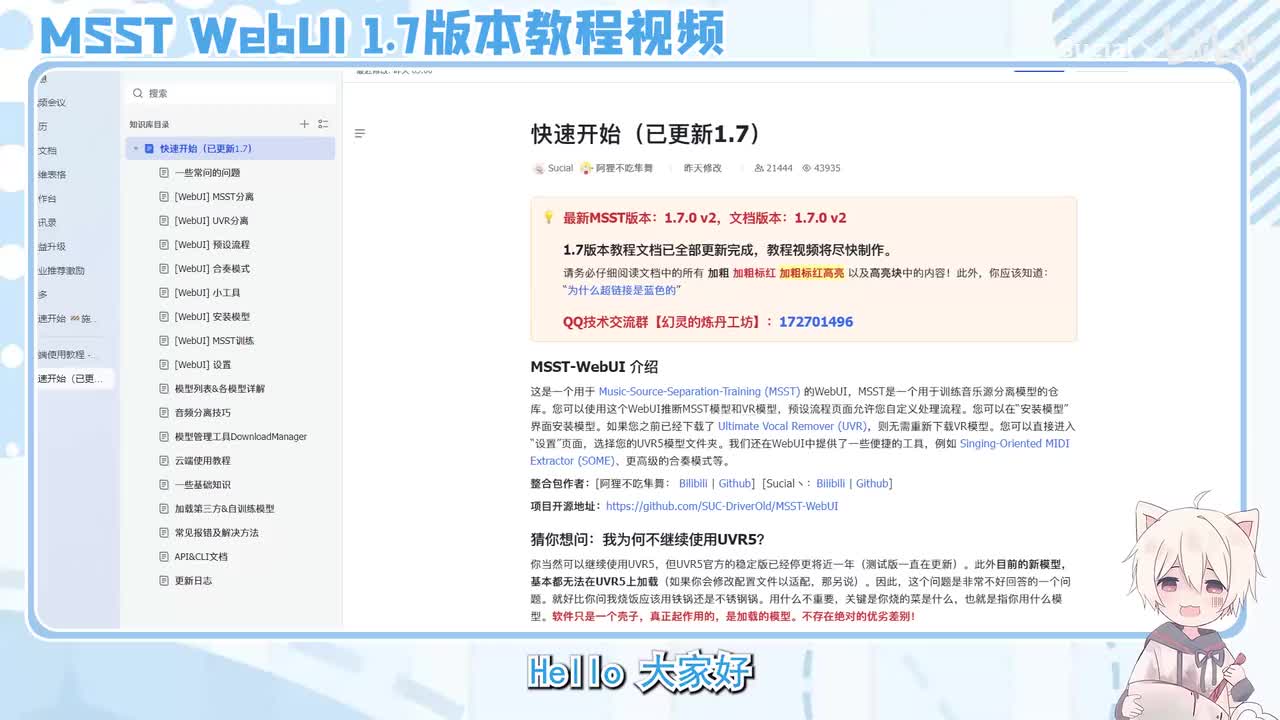The width and height of the screenshot is (1280, 720).
Task: Open [WebUI] 预设流程 page
Action: pos(212,245)
